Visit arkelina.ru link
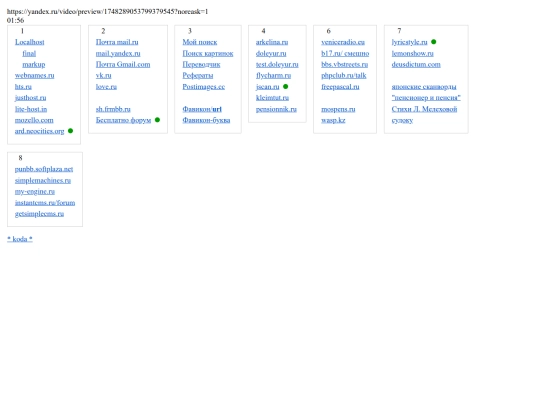 [272, 42]
